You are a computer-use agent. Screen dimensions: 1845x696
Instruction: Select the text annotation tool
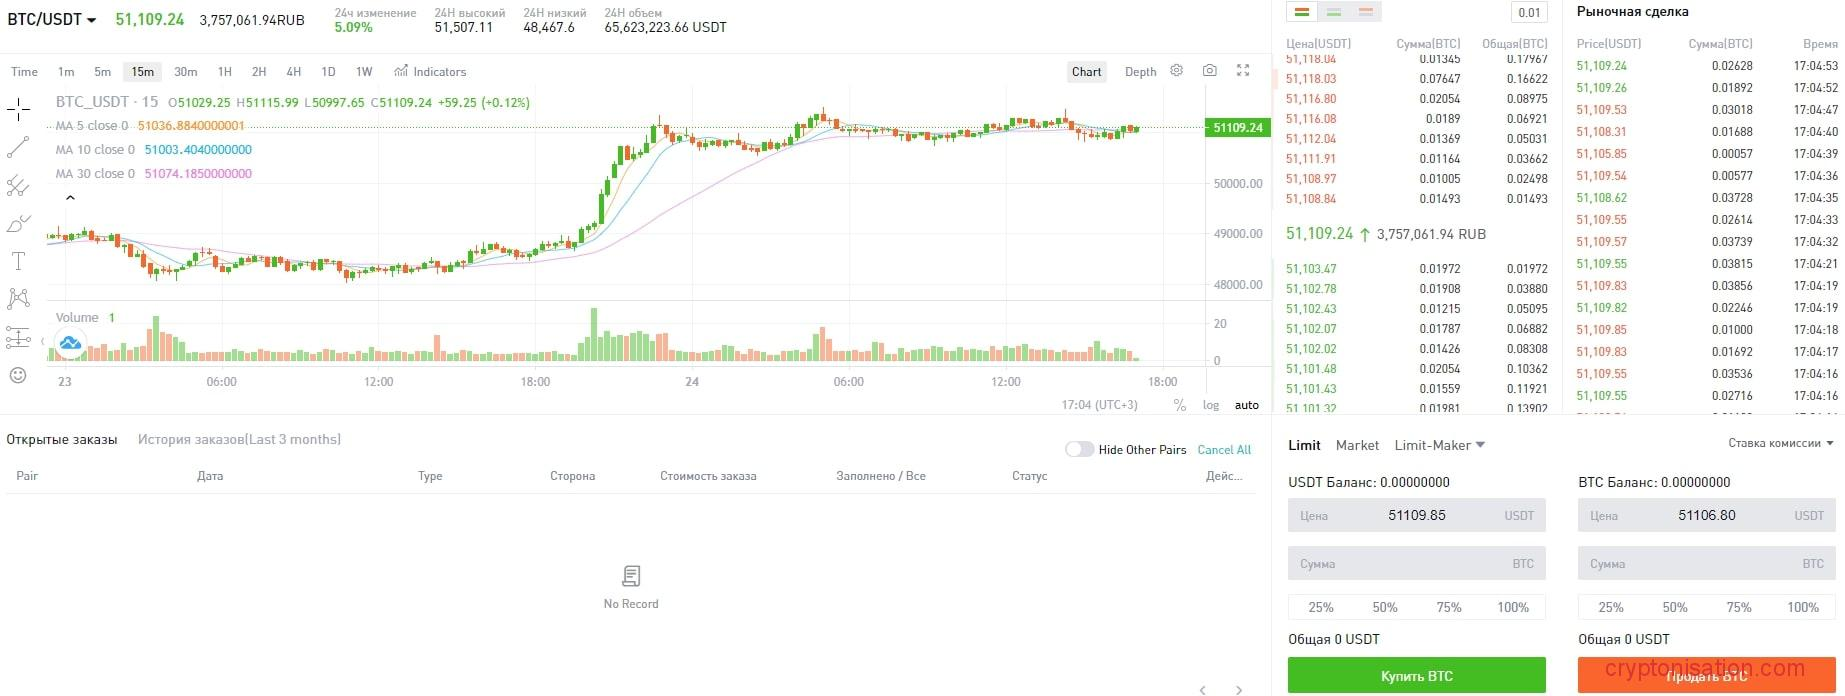pyautogui.click(x=18, y=262)
